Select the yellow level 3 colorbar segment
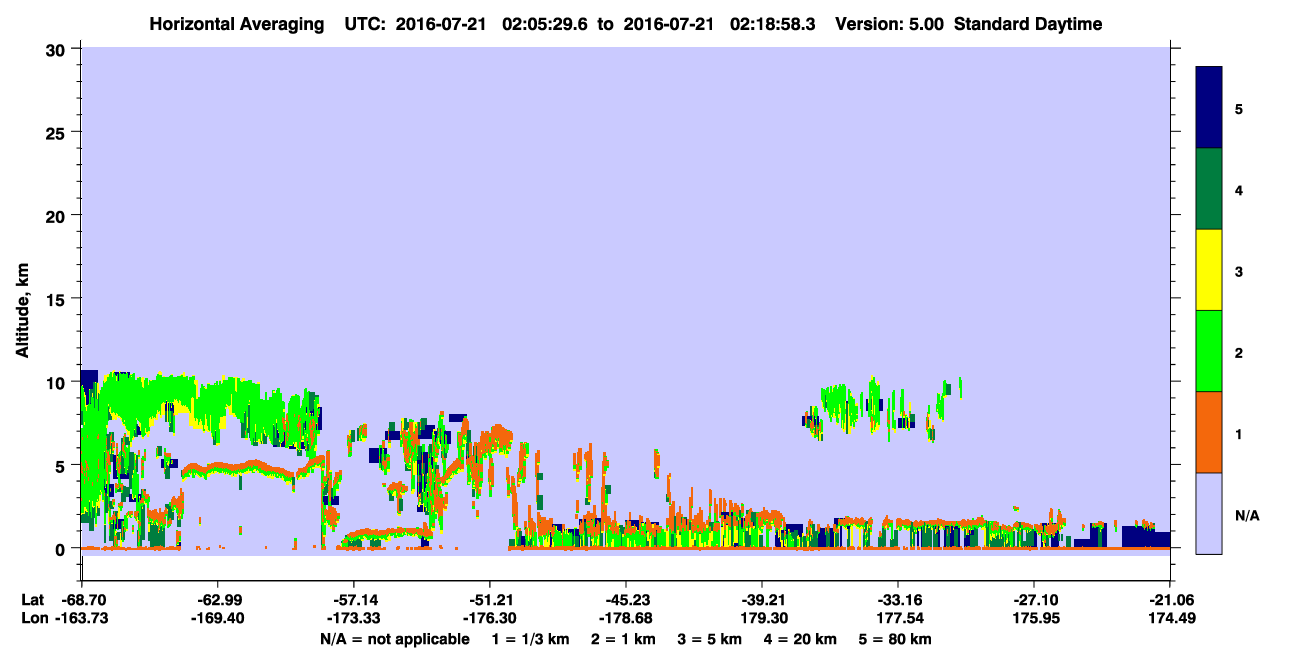Screen dimensions: 1300x667 (1209, 270)
